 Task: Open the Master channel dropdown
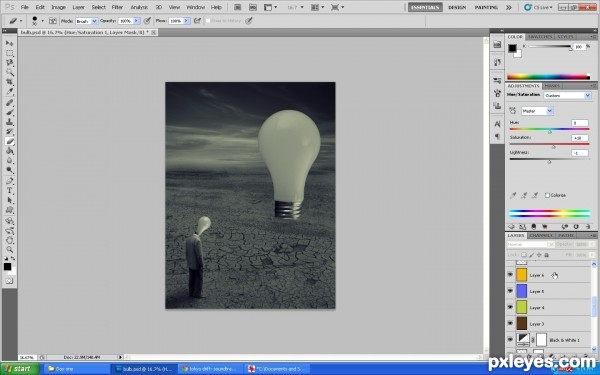[537, 111]
